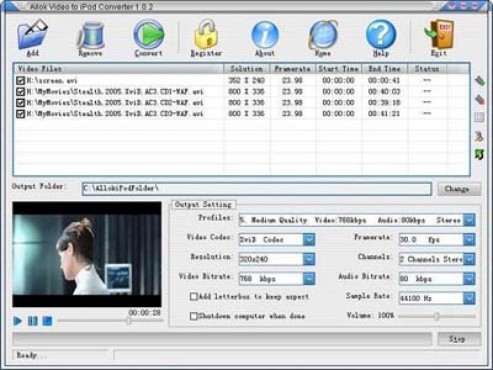This screenshot has width=493, height=370.
Task: Uncheck the Stealth CD1 file checkbox
Action: (20, 92)
